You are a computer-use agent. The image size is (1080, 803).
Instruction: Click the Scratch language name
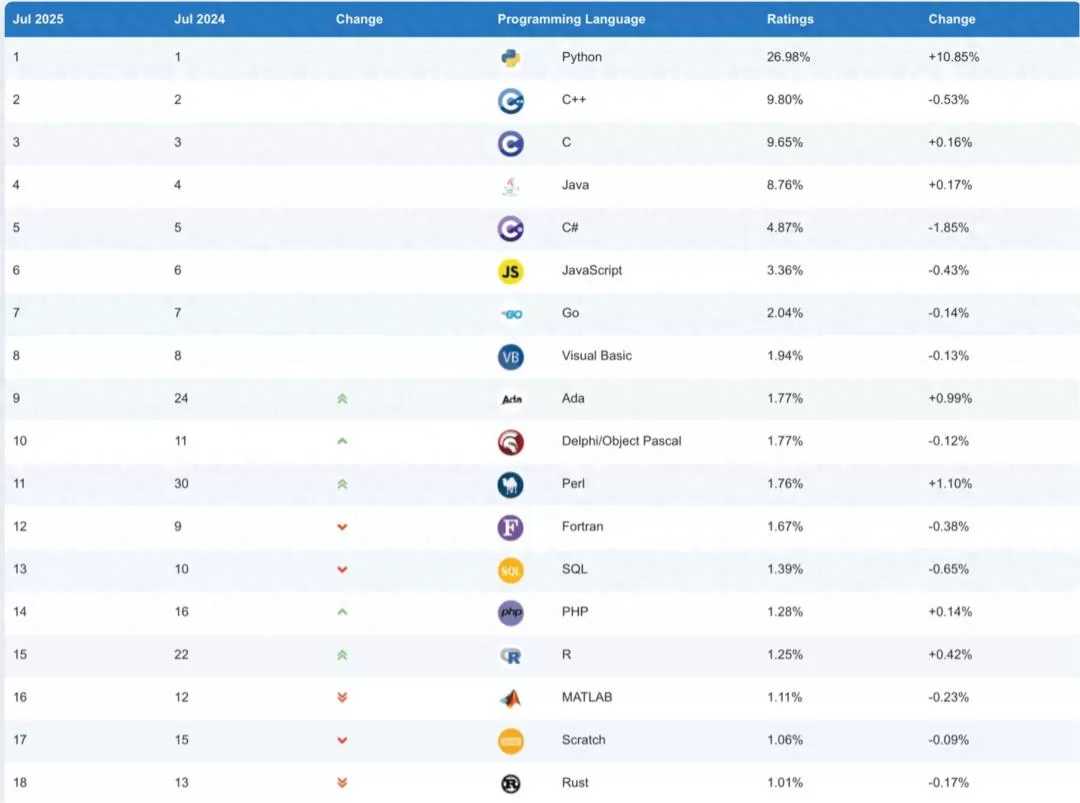(x=583, y=740)
